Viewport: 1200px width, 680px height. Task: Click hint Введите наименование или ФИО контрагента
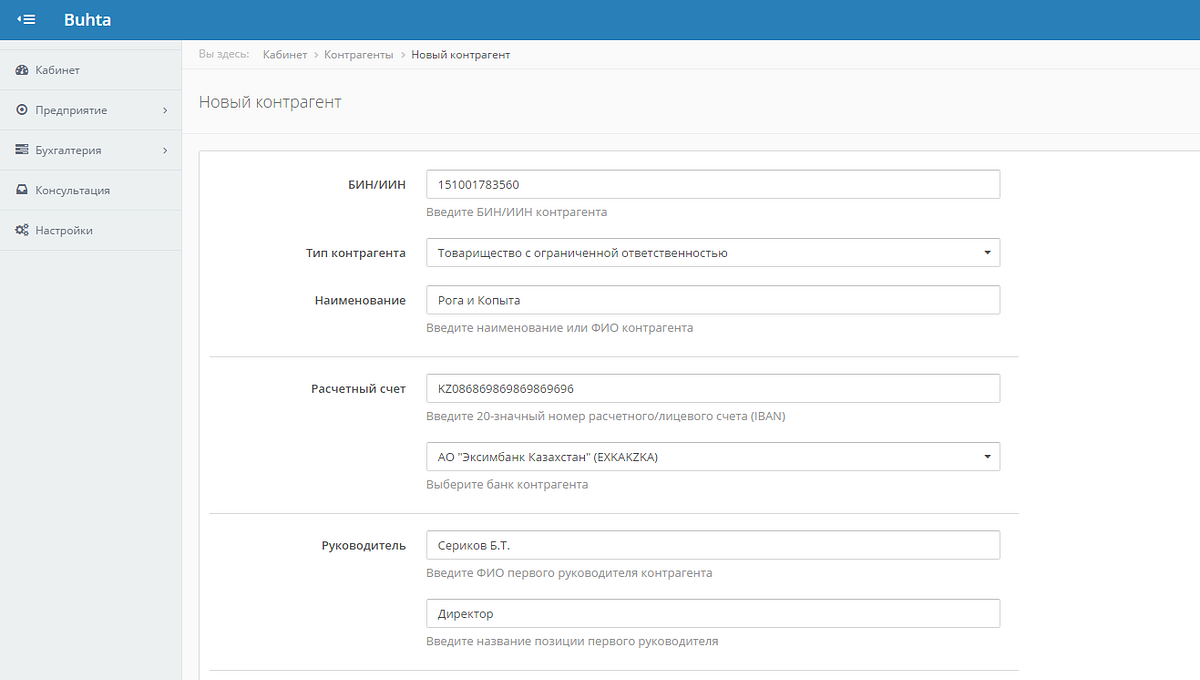tap(559, 327)
